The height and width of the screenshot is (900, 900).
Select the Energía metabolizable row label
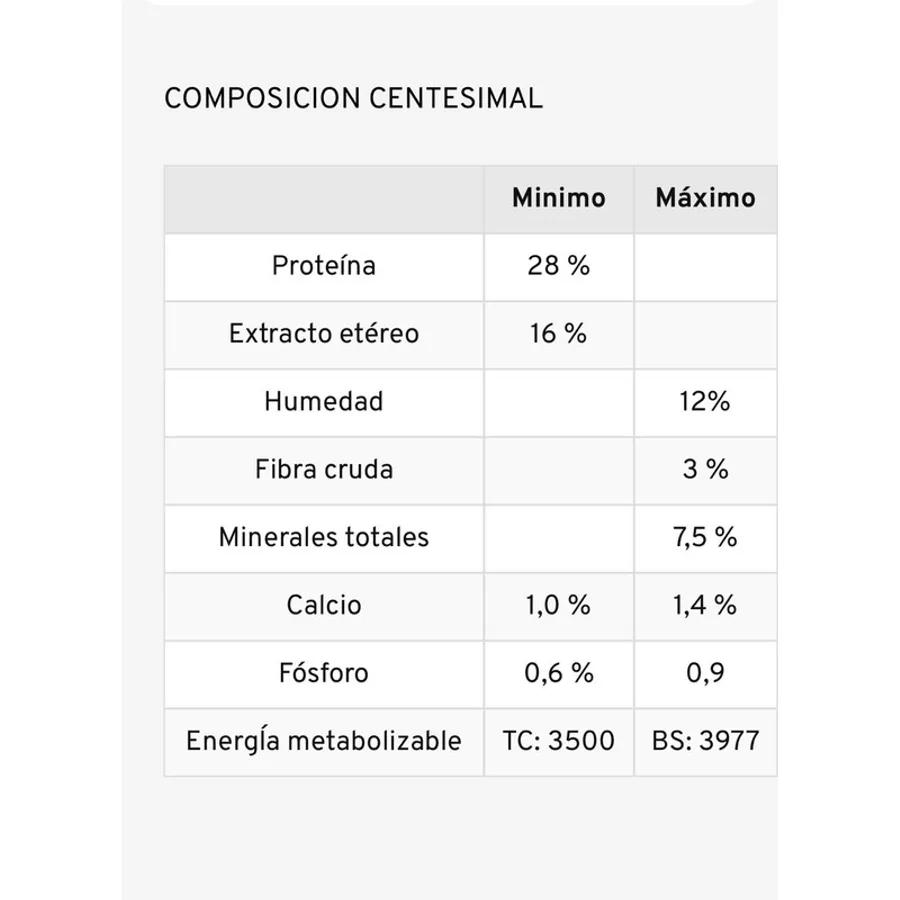(324, 740)
